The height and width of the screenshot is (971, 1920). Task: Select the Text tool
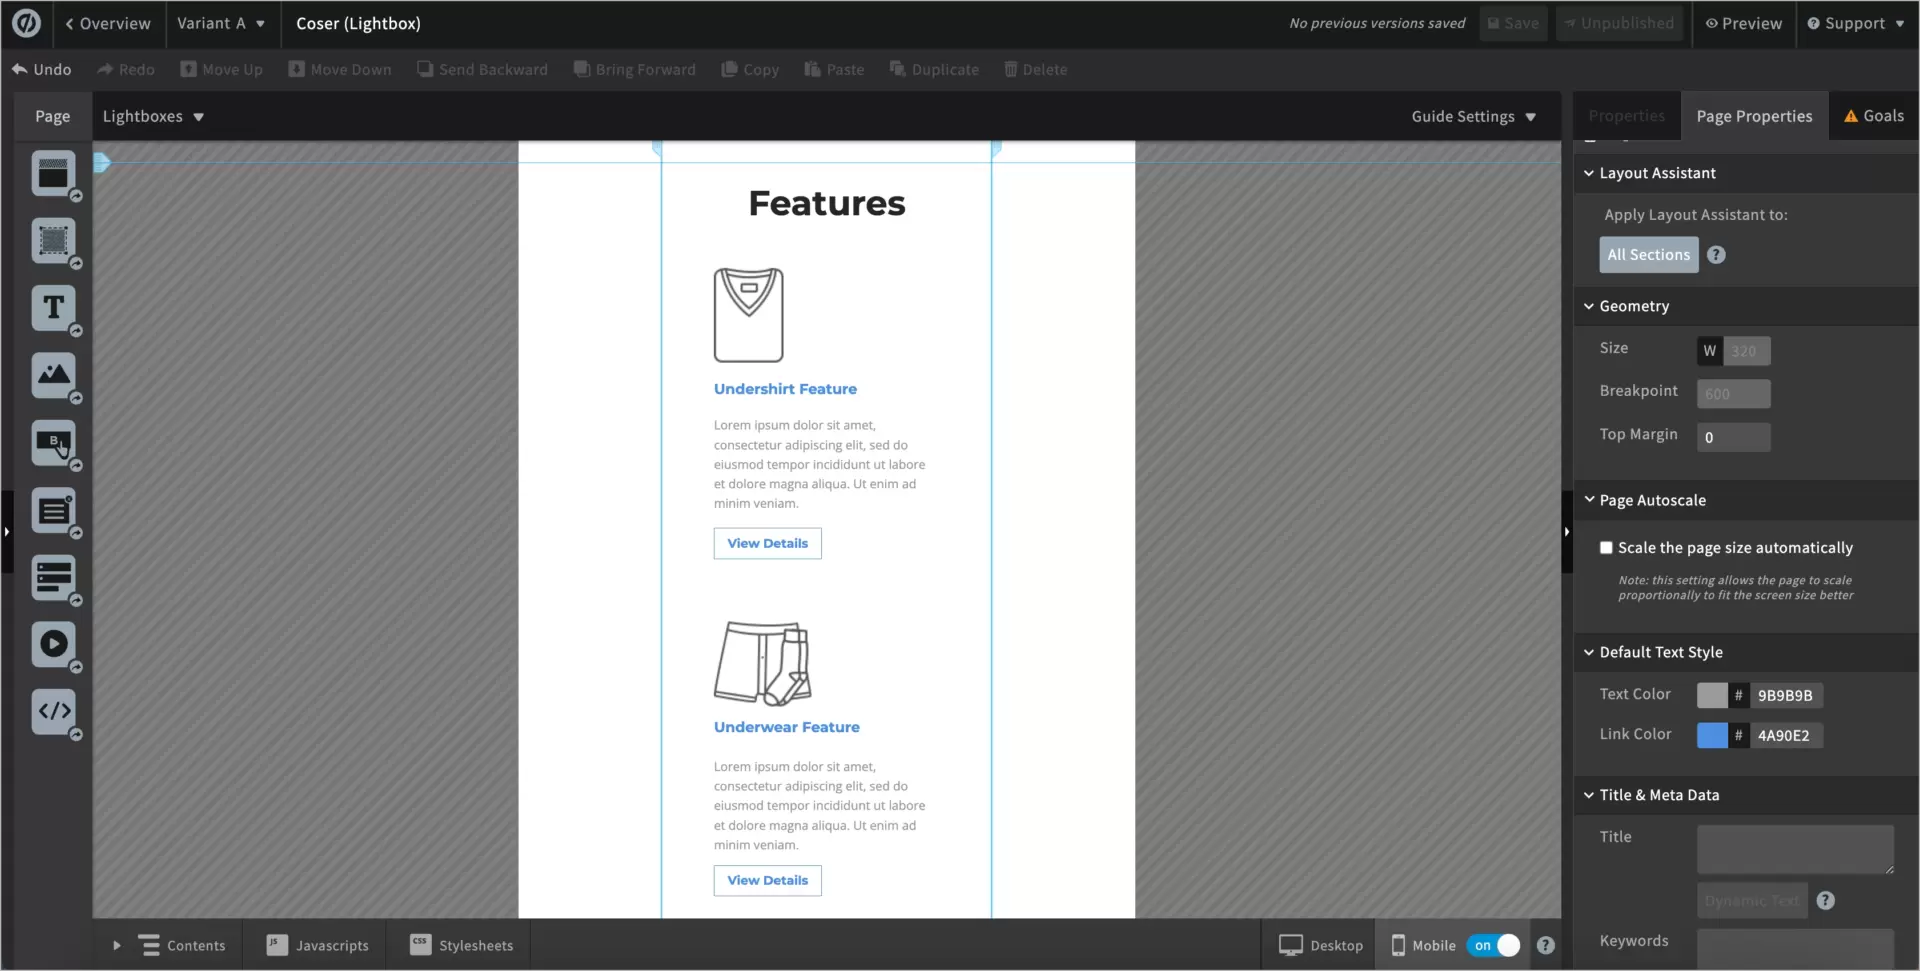(54, 308)
